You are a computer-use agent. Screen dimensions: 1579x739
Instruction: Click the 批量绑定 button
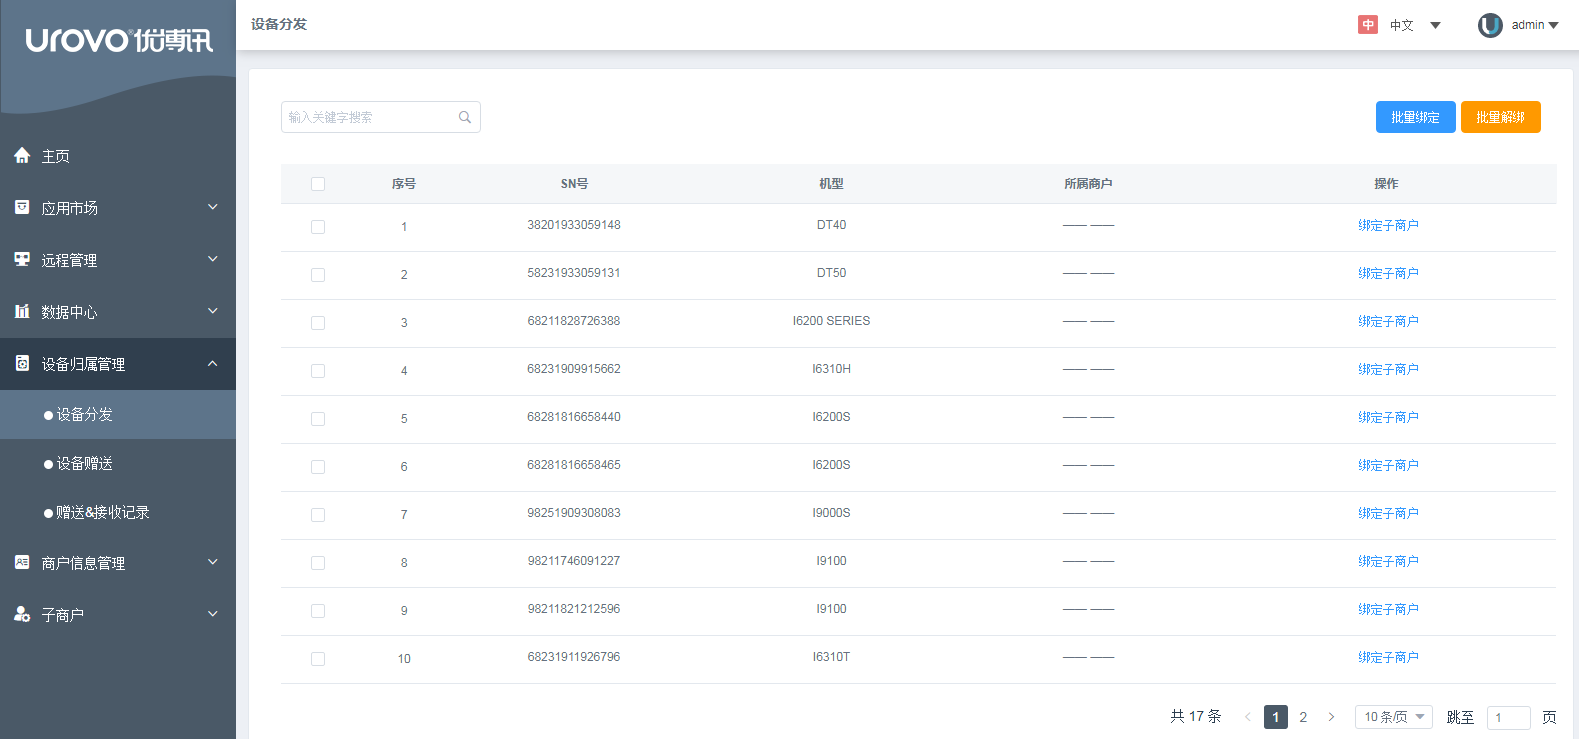click(x=1415, y=117)
